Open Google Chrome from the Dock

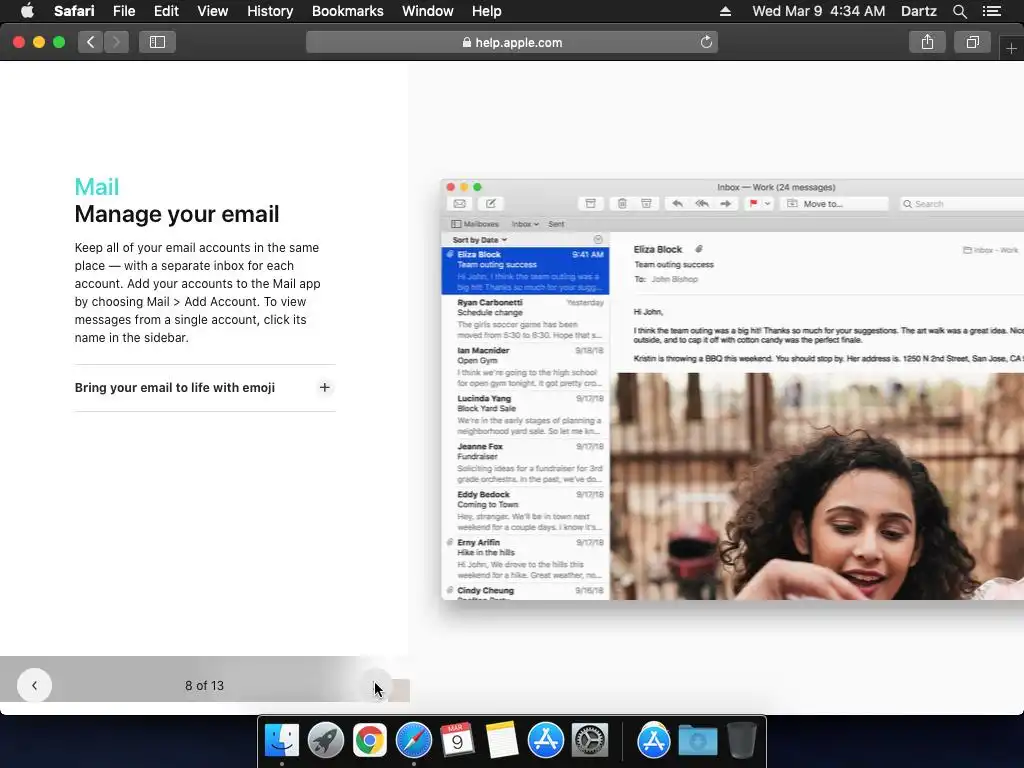[x=370, y=741]
